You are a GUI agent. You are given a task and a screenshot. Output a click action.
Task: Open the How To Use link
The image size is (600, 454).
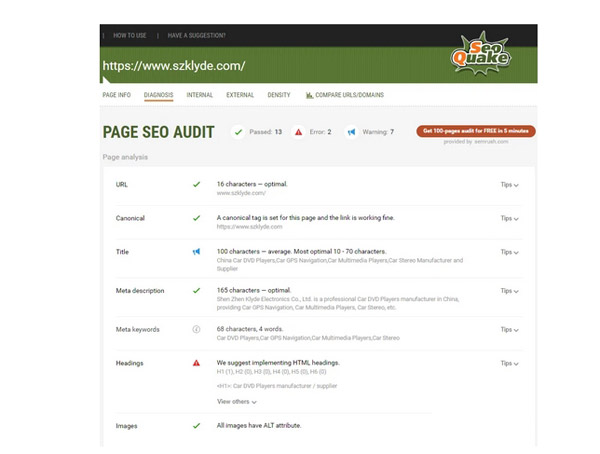point(130,35)
